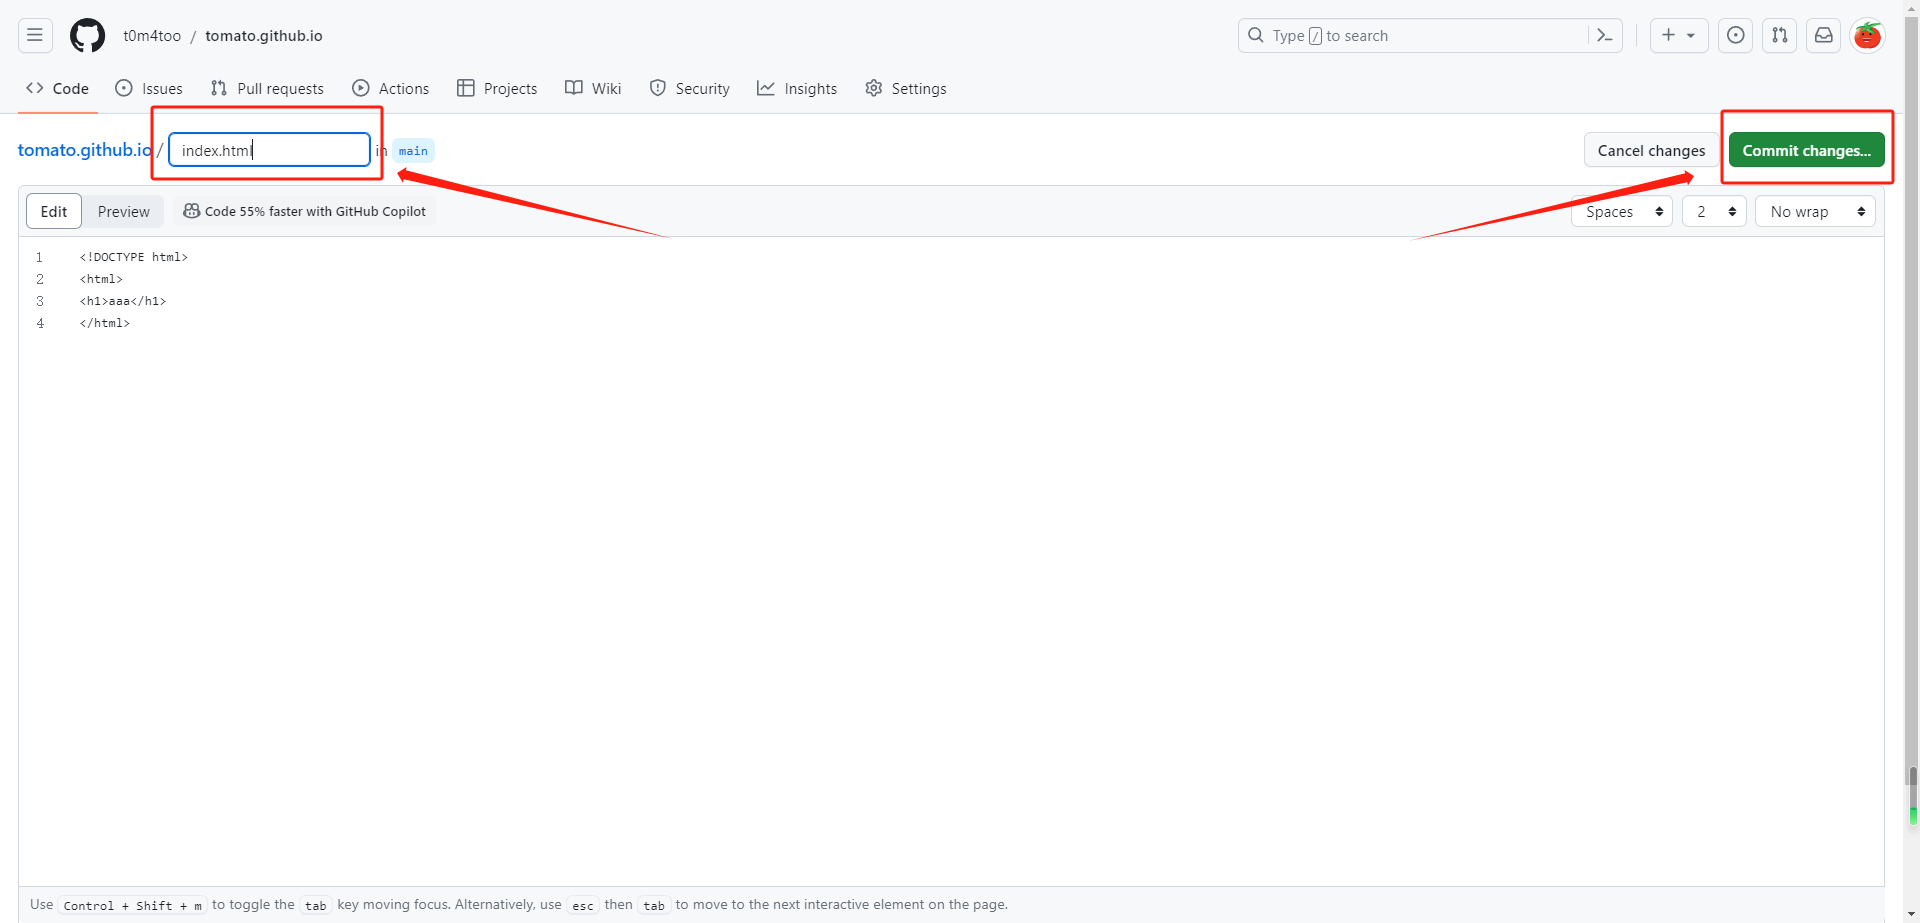
Task: Open the command palette icon
Action: pos(1604,36)
